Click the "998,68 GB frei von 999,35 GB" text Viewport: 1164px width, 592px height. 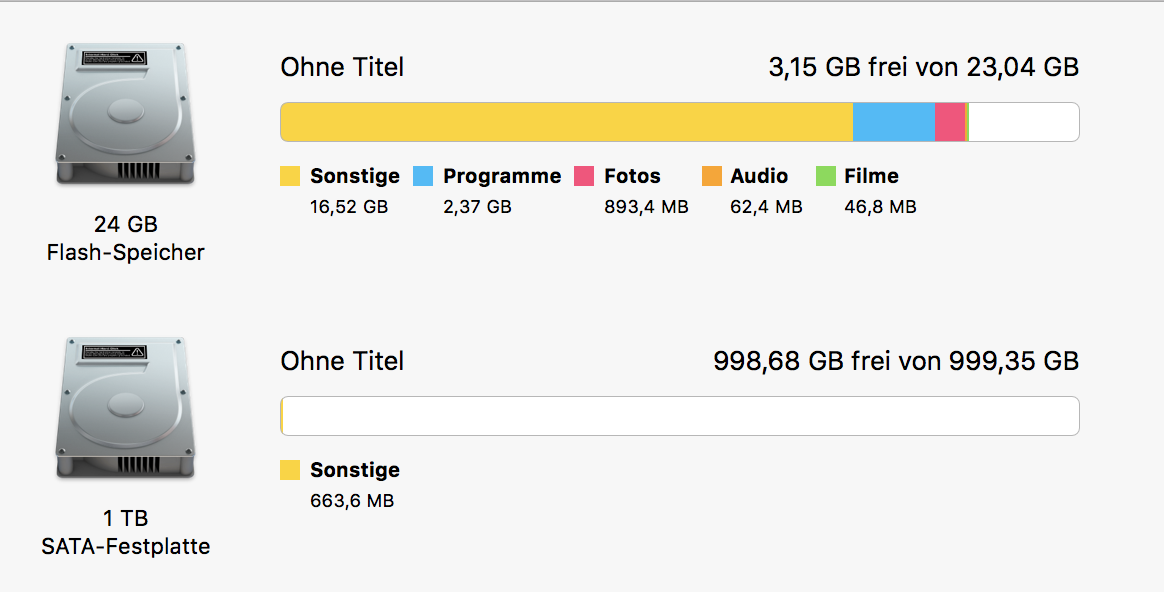(896, 361)
